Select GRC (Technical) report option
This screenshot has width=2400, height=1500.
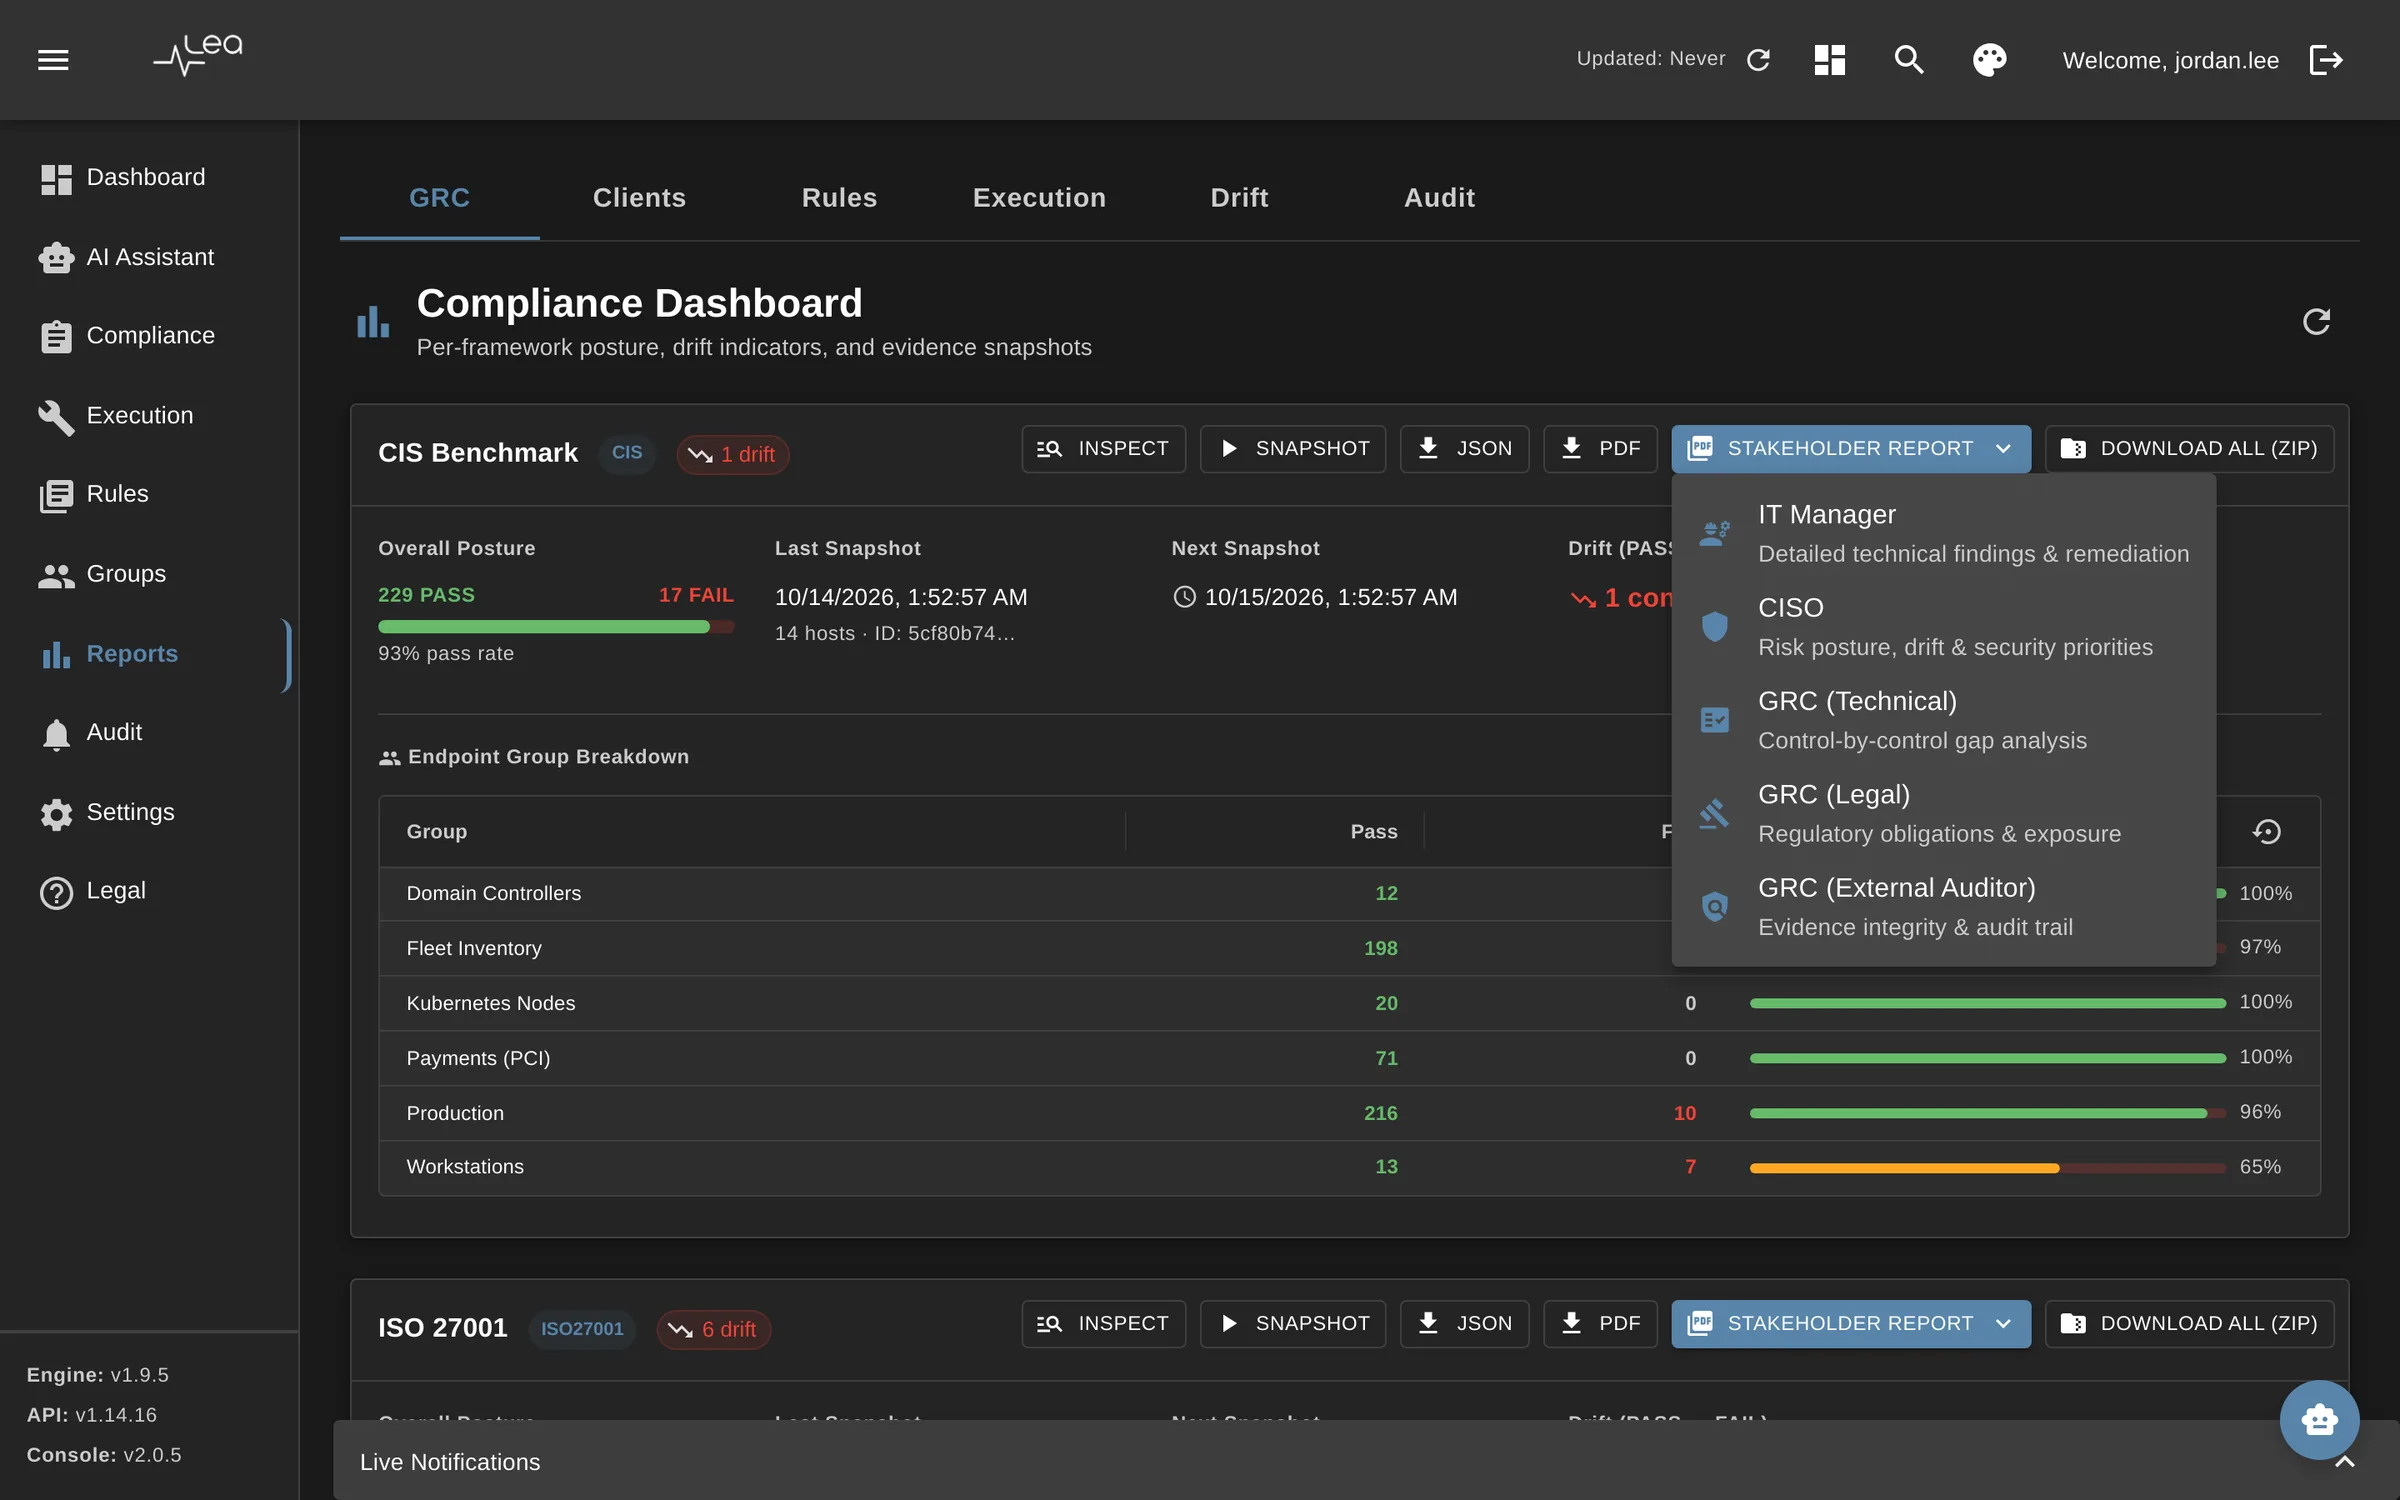(x=1943, y=720)
